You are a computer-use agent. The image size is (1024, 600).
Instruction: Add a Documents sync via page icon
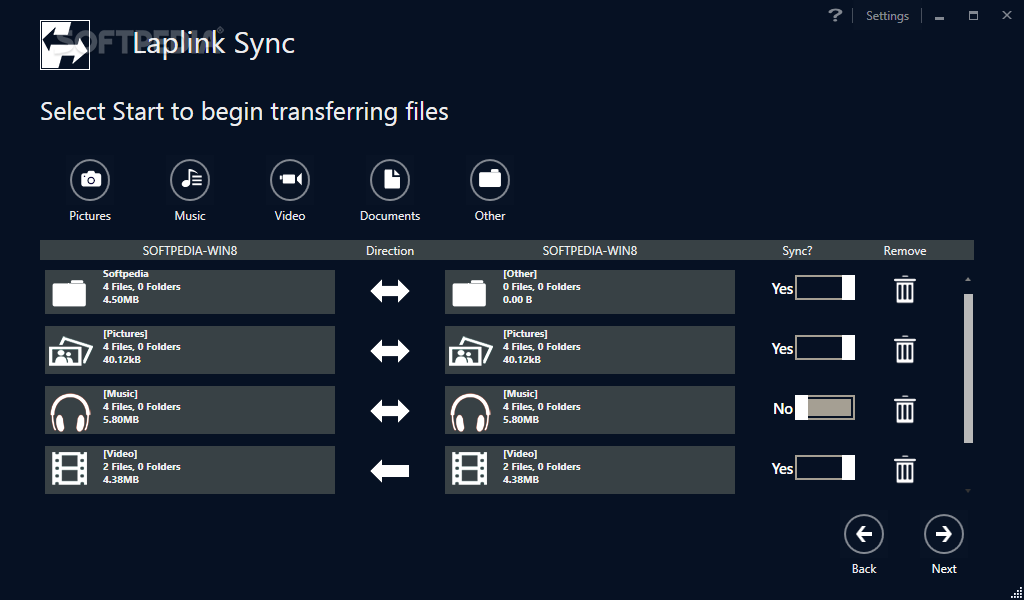(390, 180)
